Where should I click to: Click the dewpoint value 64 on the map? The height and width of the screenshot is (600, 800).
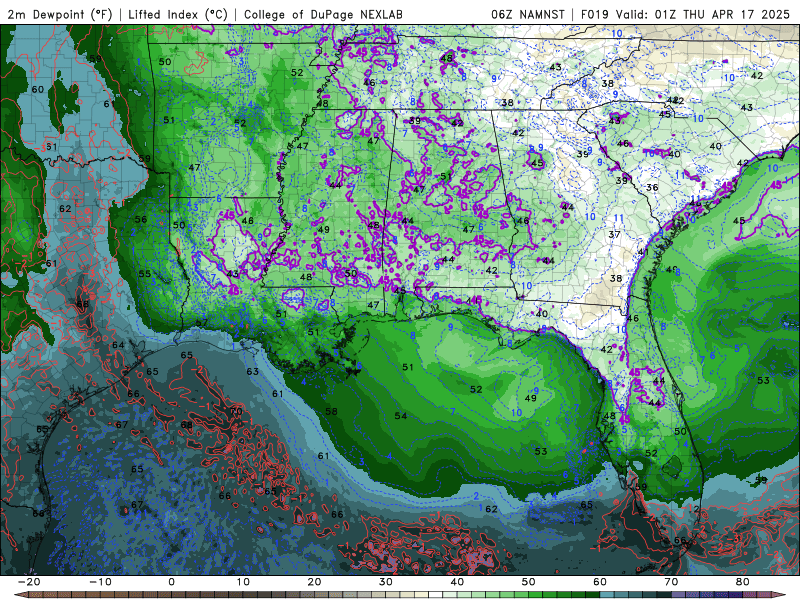(x=118, y=345)
